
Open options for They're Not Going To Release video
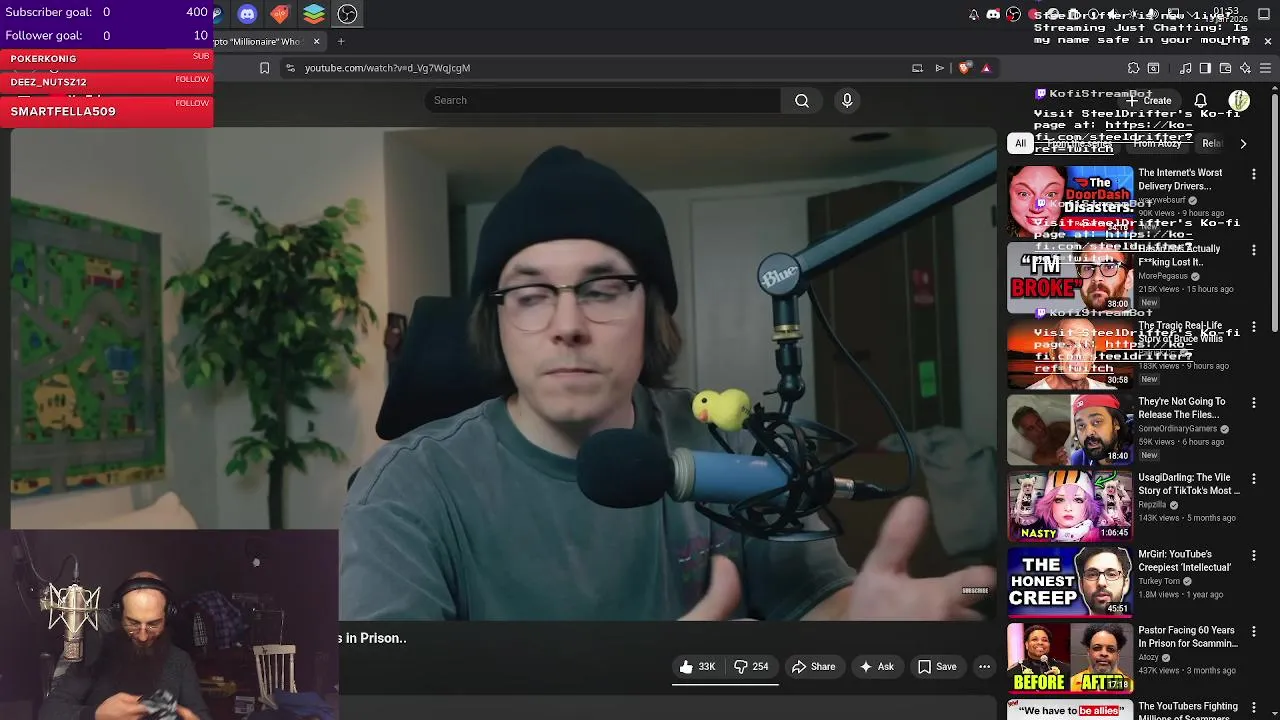pos(1254,403)
